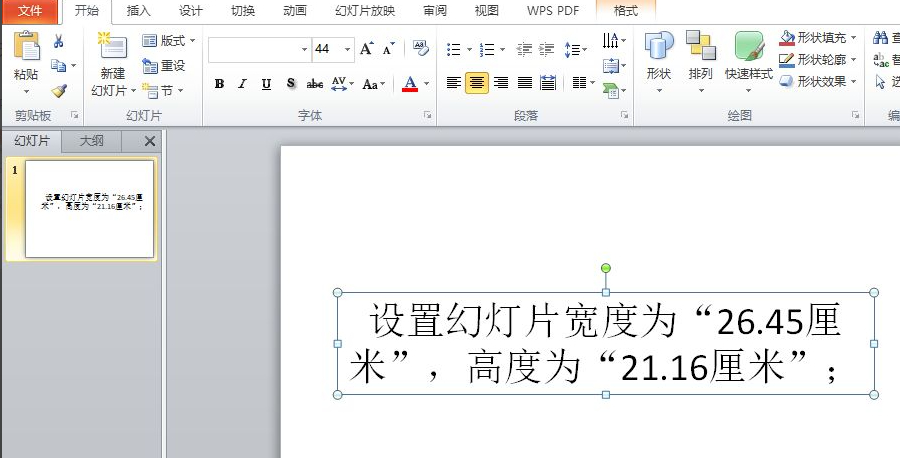Screen dimensions: 900x458
Task: Switch to the 审阅 review tab
Action: [435, 11]
